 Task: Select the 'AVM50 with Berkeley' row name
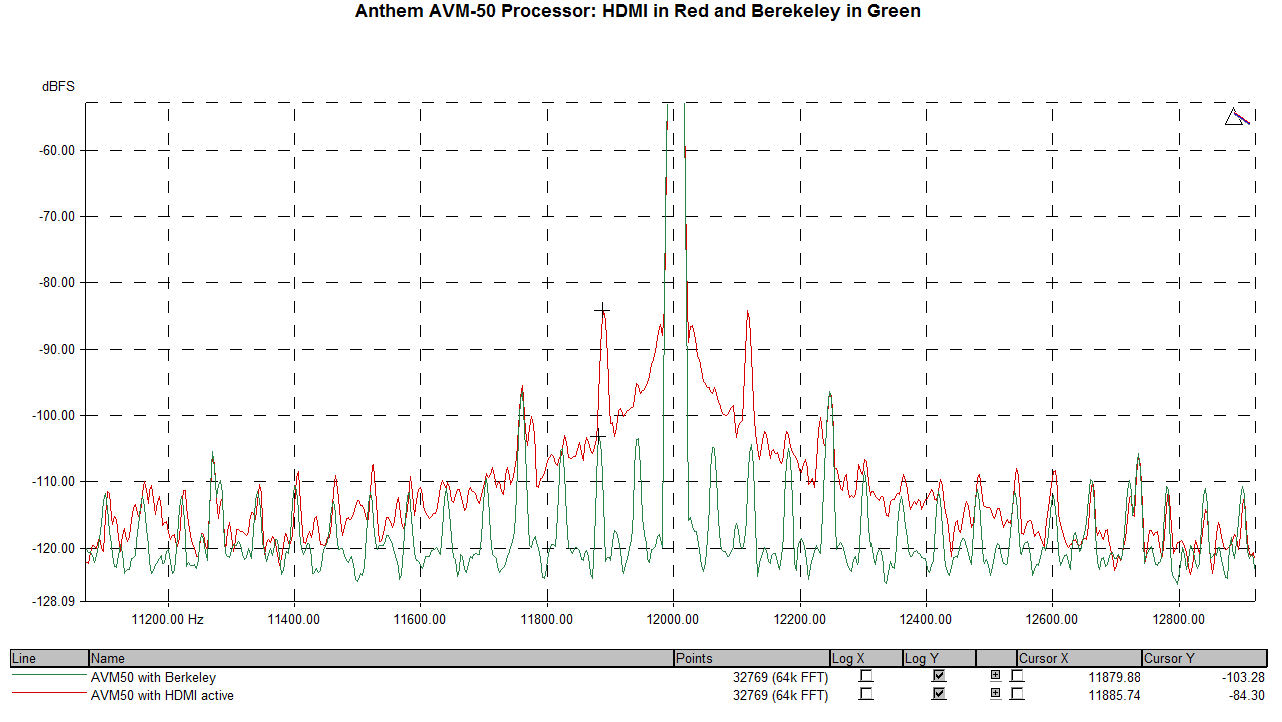pyautogui.click(x=153, y=677)
